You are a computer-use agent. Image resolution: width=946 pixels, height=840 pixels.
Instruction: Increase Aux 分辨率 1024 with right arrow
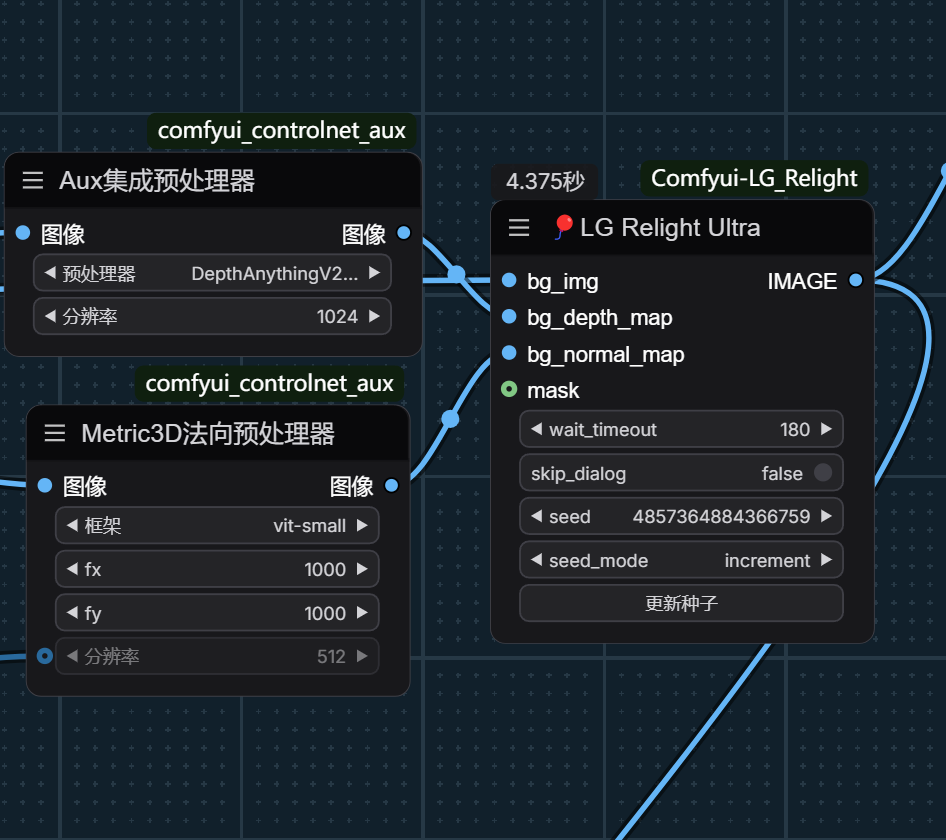pos(375,316)
